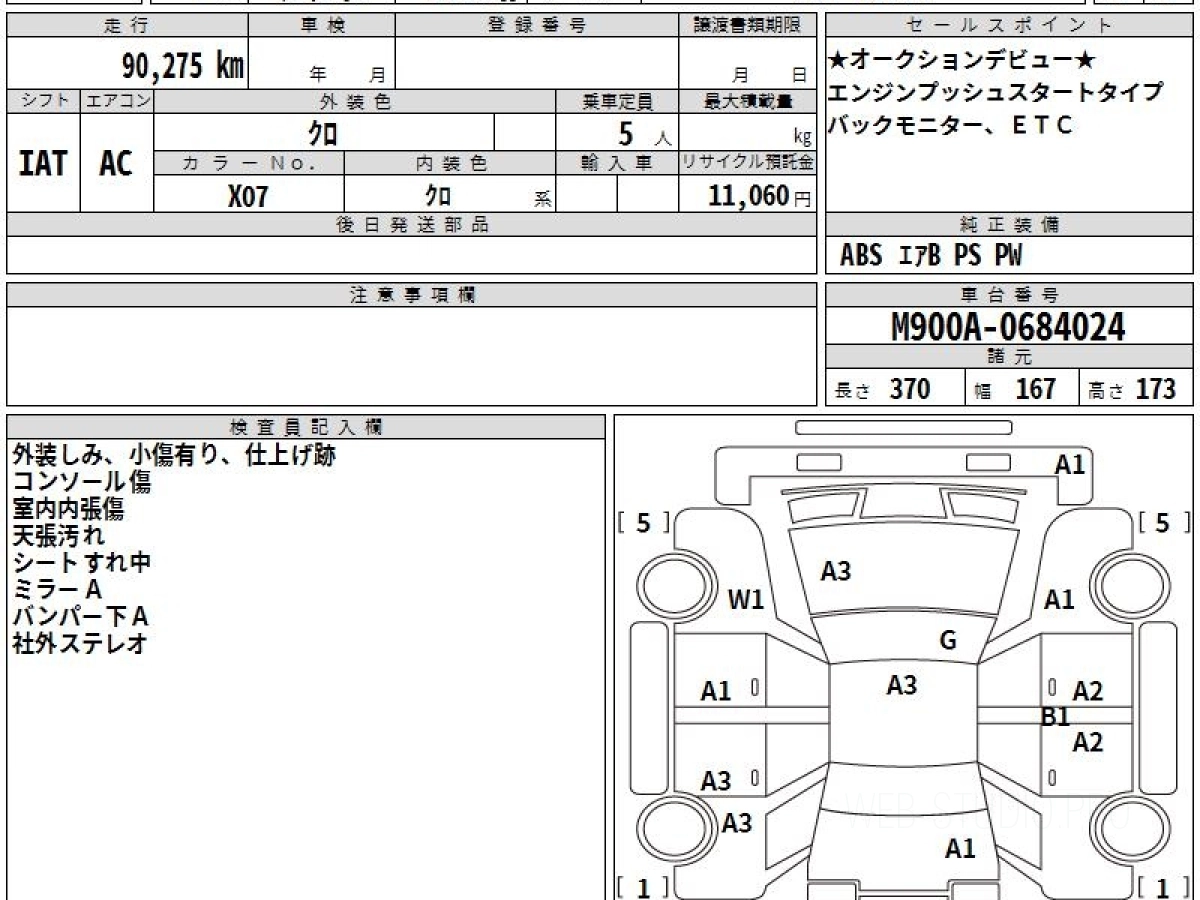Screen dimensions: 1200x900
Task: Click the 注意事項欄 header
Action: 411,295
